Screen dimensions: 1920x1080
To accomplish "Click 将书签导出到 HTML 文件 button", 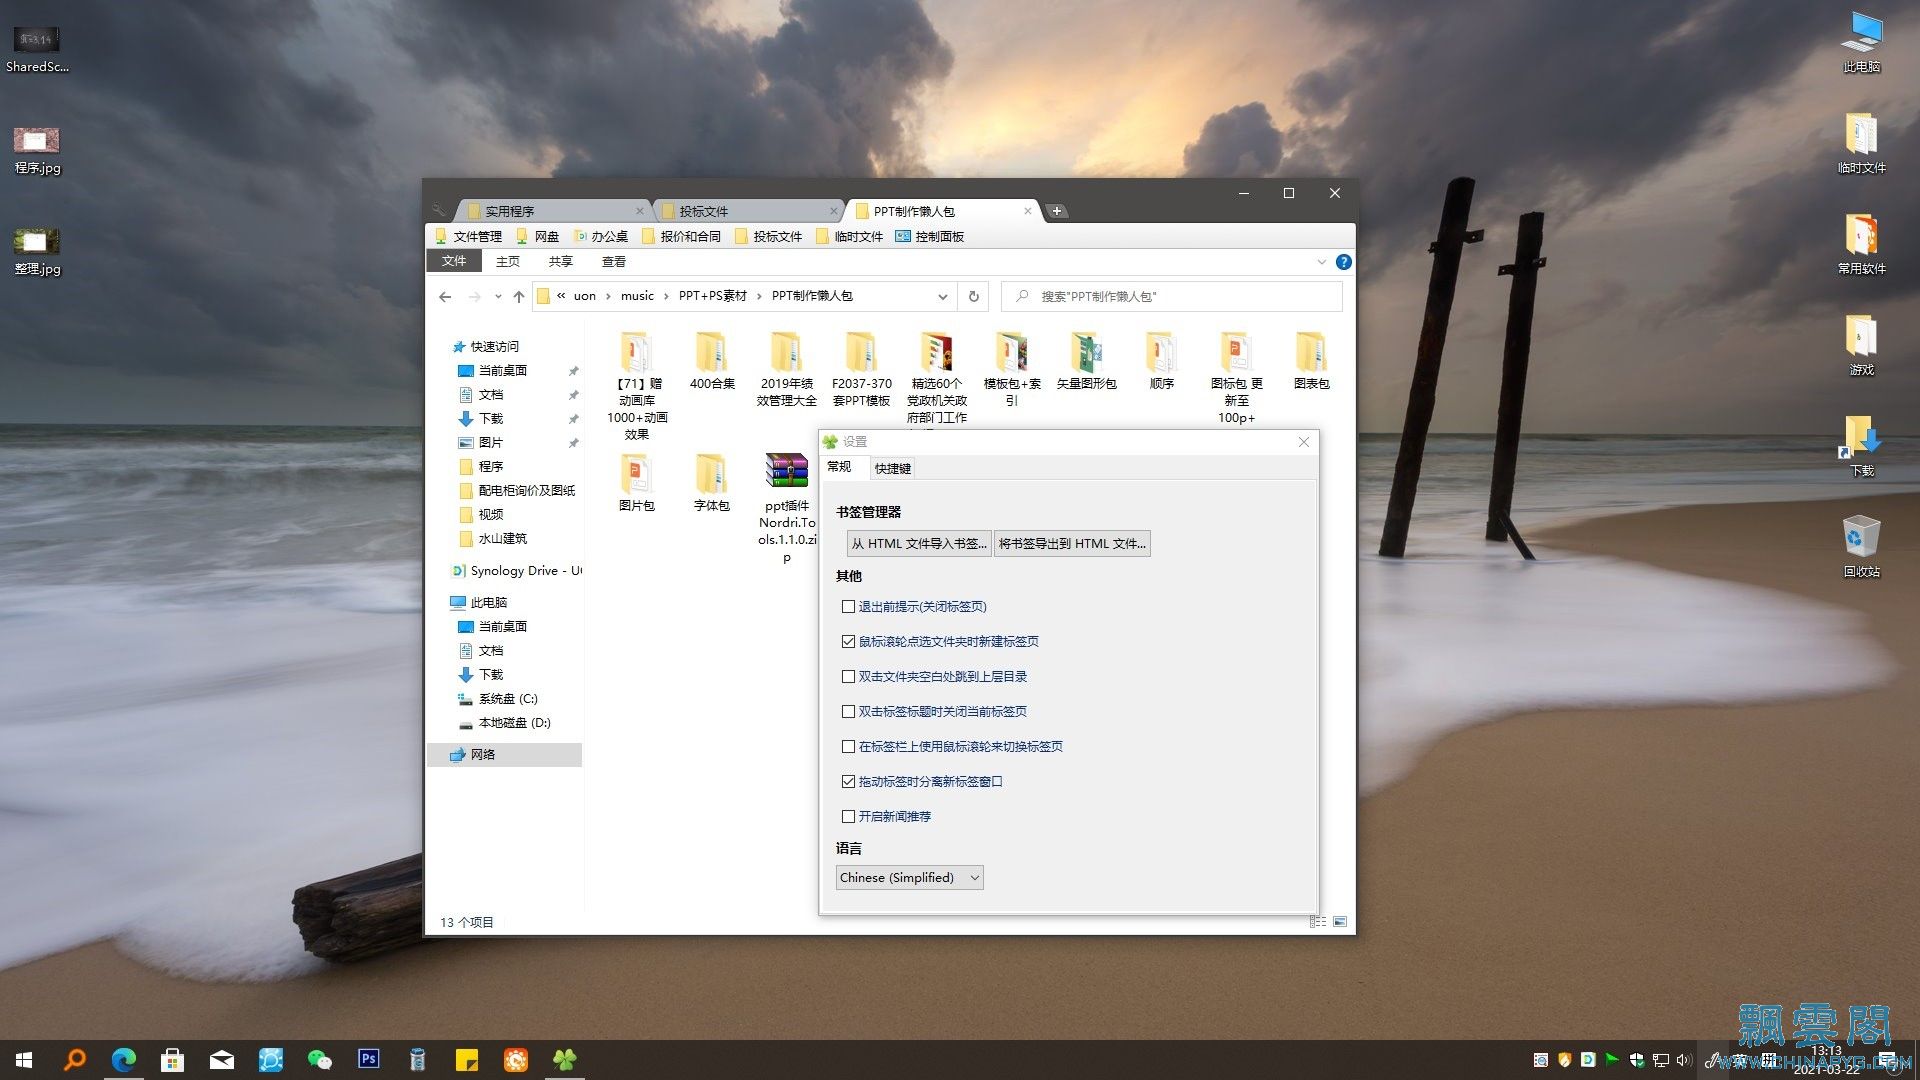I will coord(1072,543).
